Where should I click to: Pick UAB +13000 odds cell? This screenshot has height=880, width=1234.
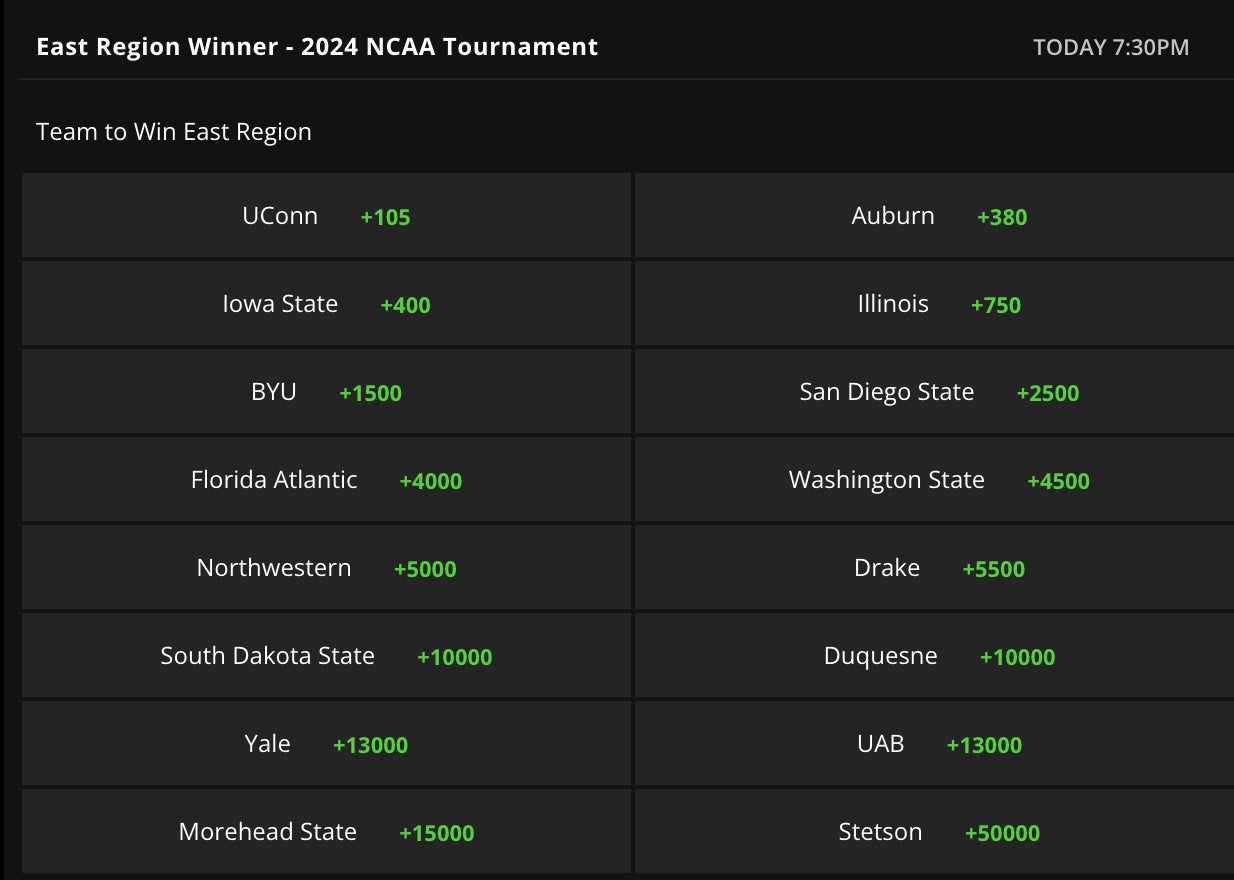click(934, 744)
